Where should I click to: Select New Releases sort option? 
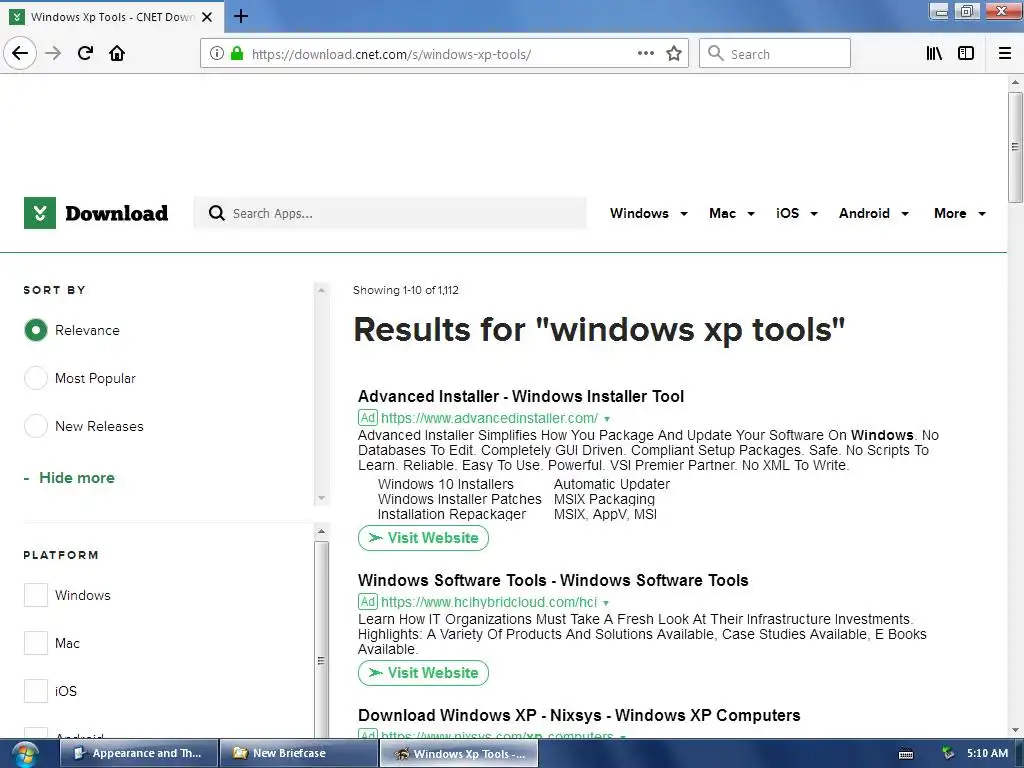[36, 426]
